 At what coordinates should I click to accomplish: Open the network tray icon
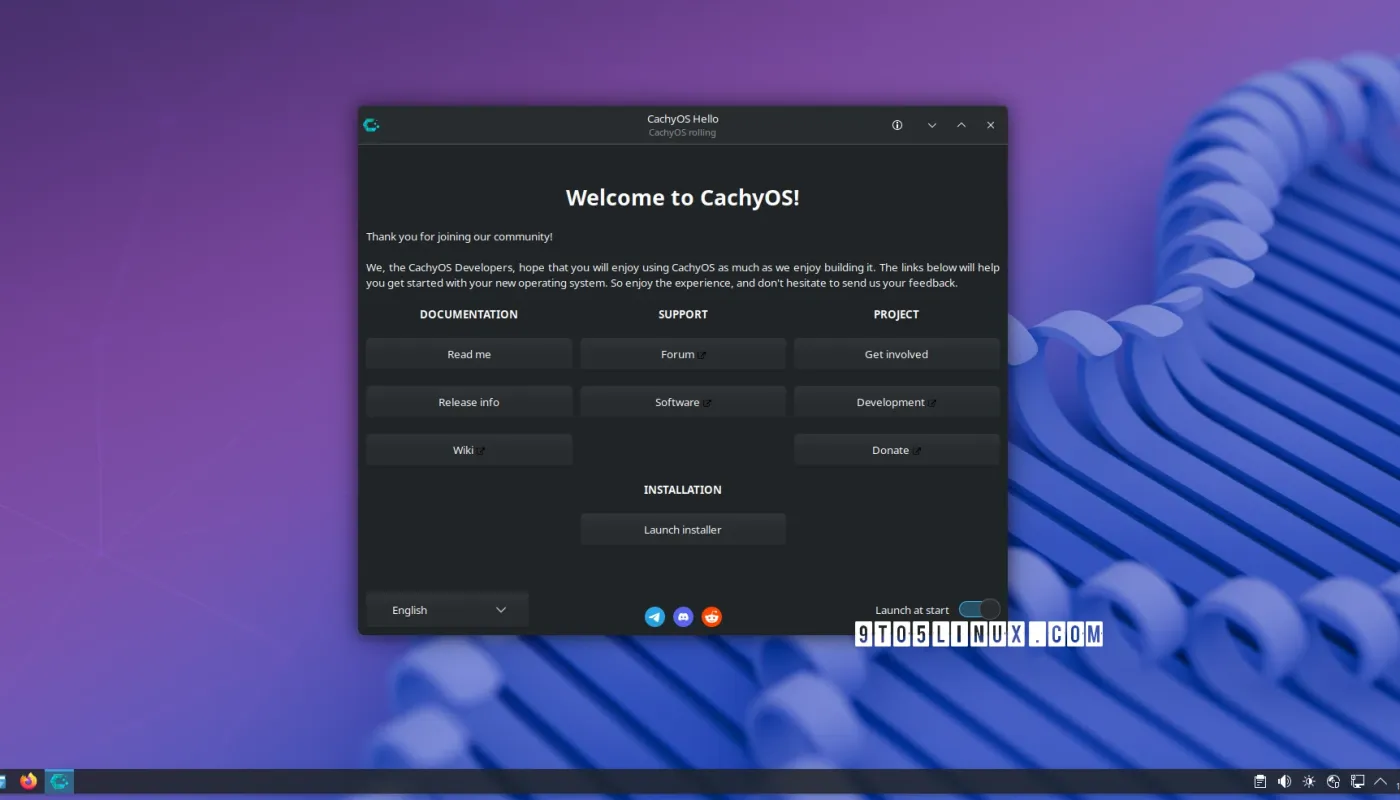1333,781
